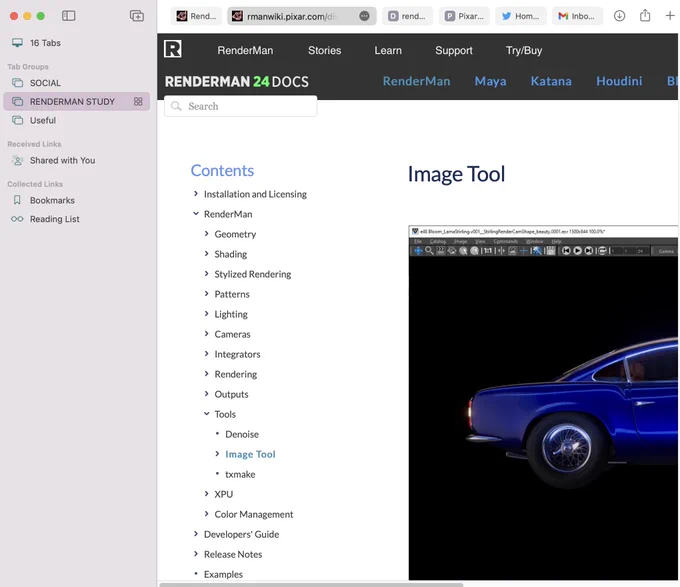Expand the Developers' Guide chevron

click(x=196, y=534)
